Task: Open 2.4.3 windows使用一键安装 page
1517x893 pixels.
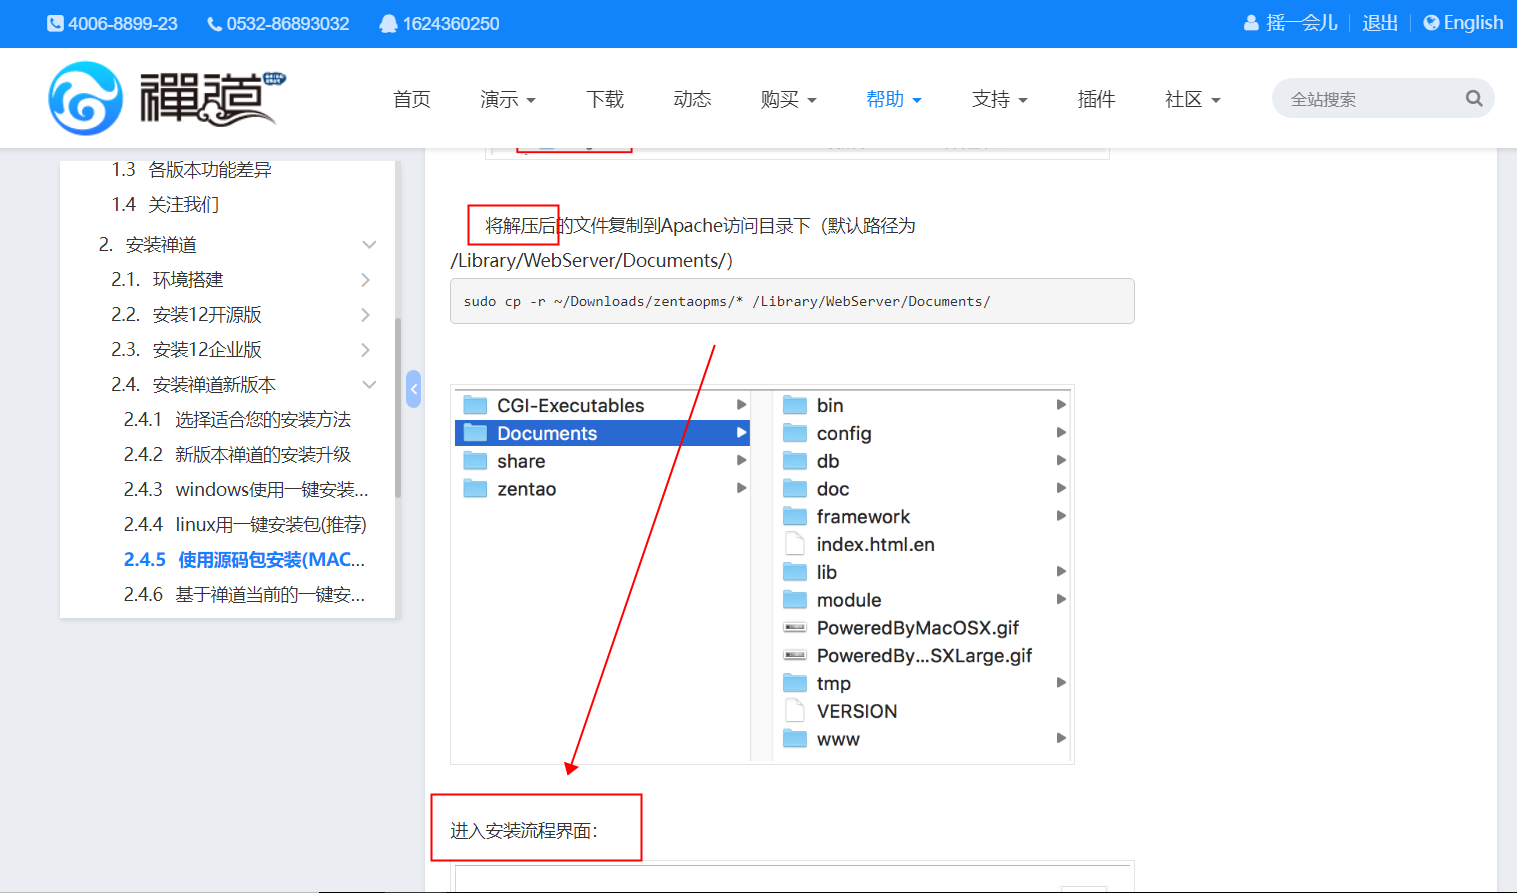Action: point(246,490)
